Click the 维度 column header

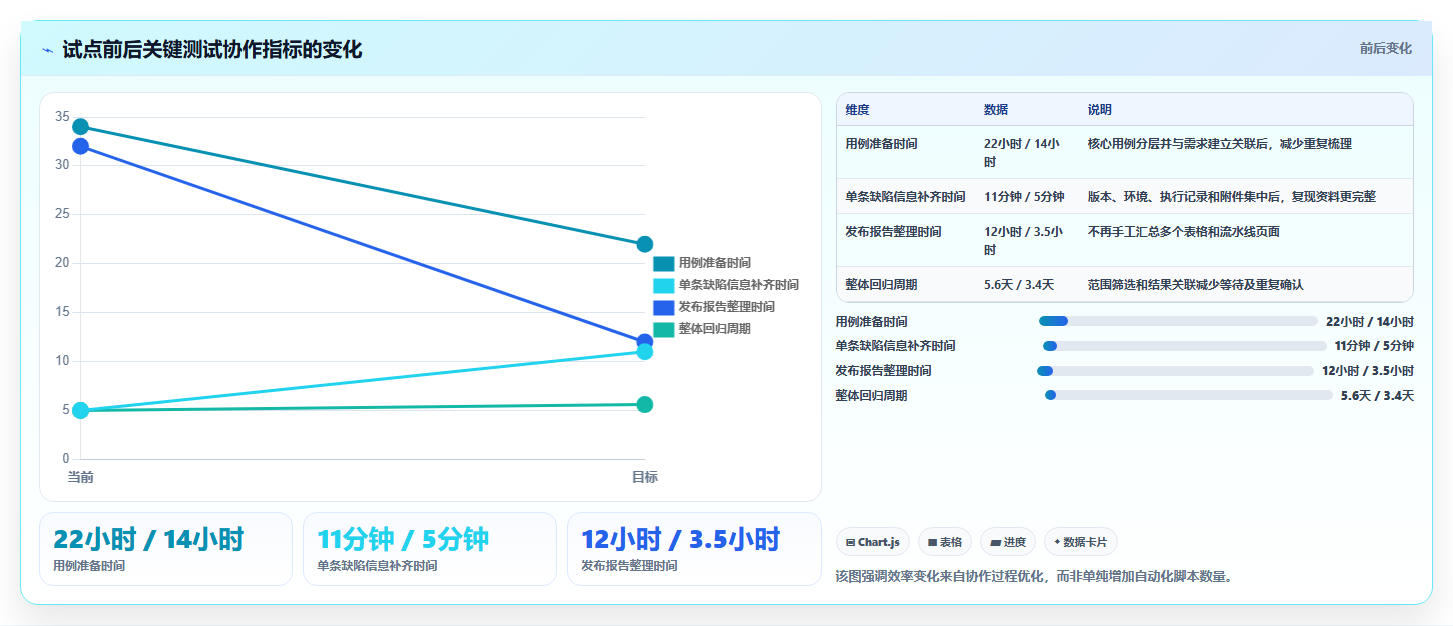pyautogui.click(x=857, y=110)
